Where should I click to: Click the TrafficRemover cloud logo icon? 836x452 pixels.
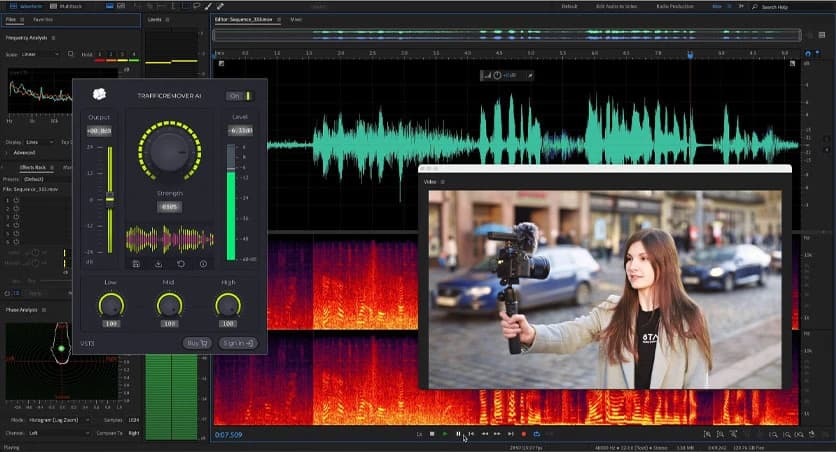(x=98, y=95)
